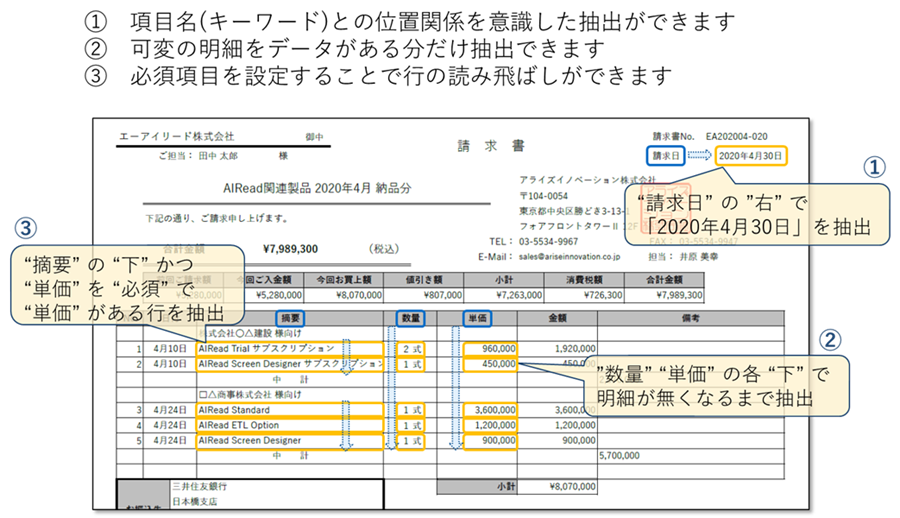Screen dimensions: 900x518
Task: Click total ¥7,989,300 beside (税込)
Action: point(290,249)
